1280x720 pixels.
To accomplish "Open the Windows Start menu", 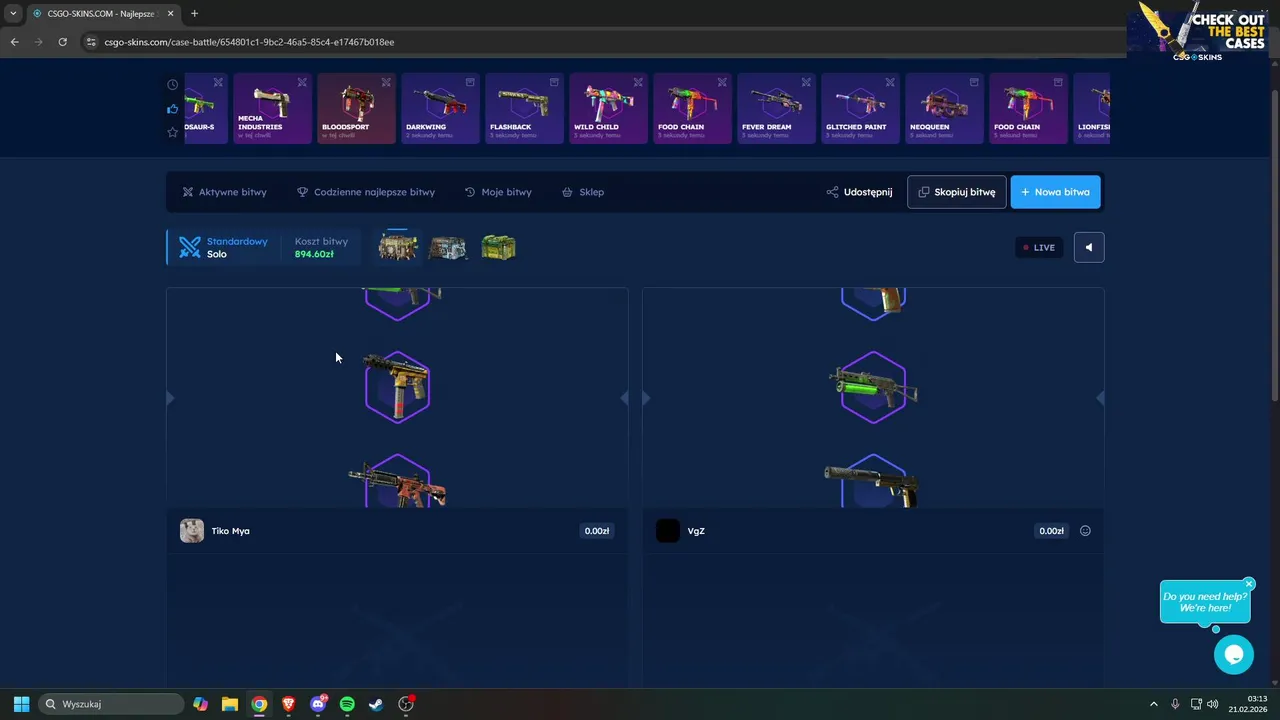I will click(21, 704).
